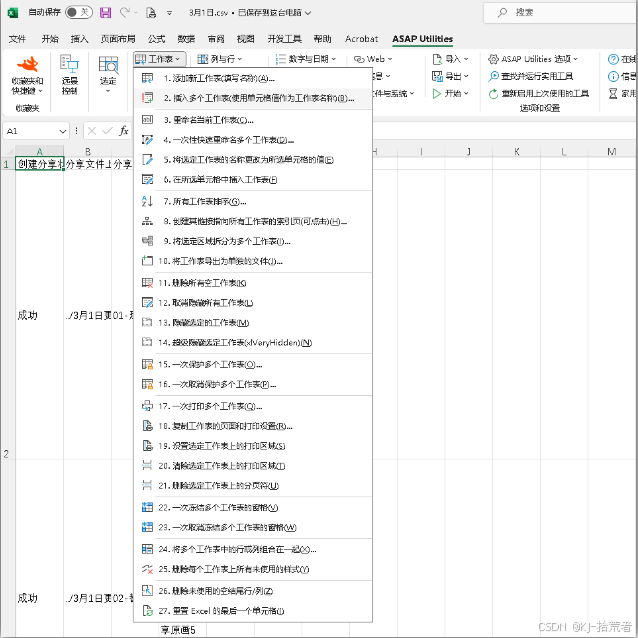The image size is (638, 638).
Task: Click icon for item 11 删除所有空工作表
Action: click(147, 283)
